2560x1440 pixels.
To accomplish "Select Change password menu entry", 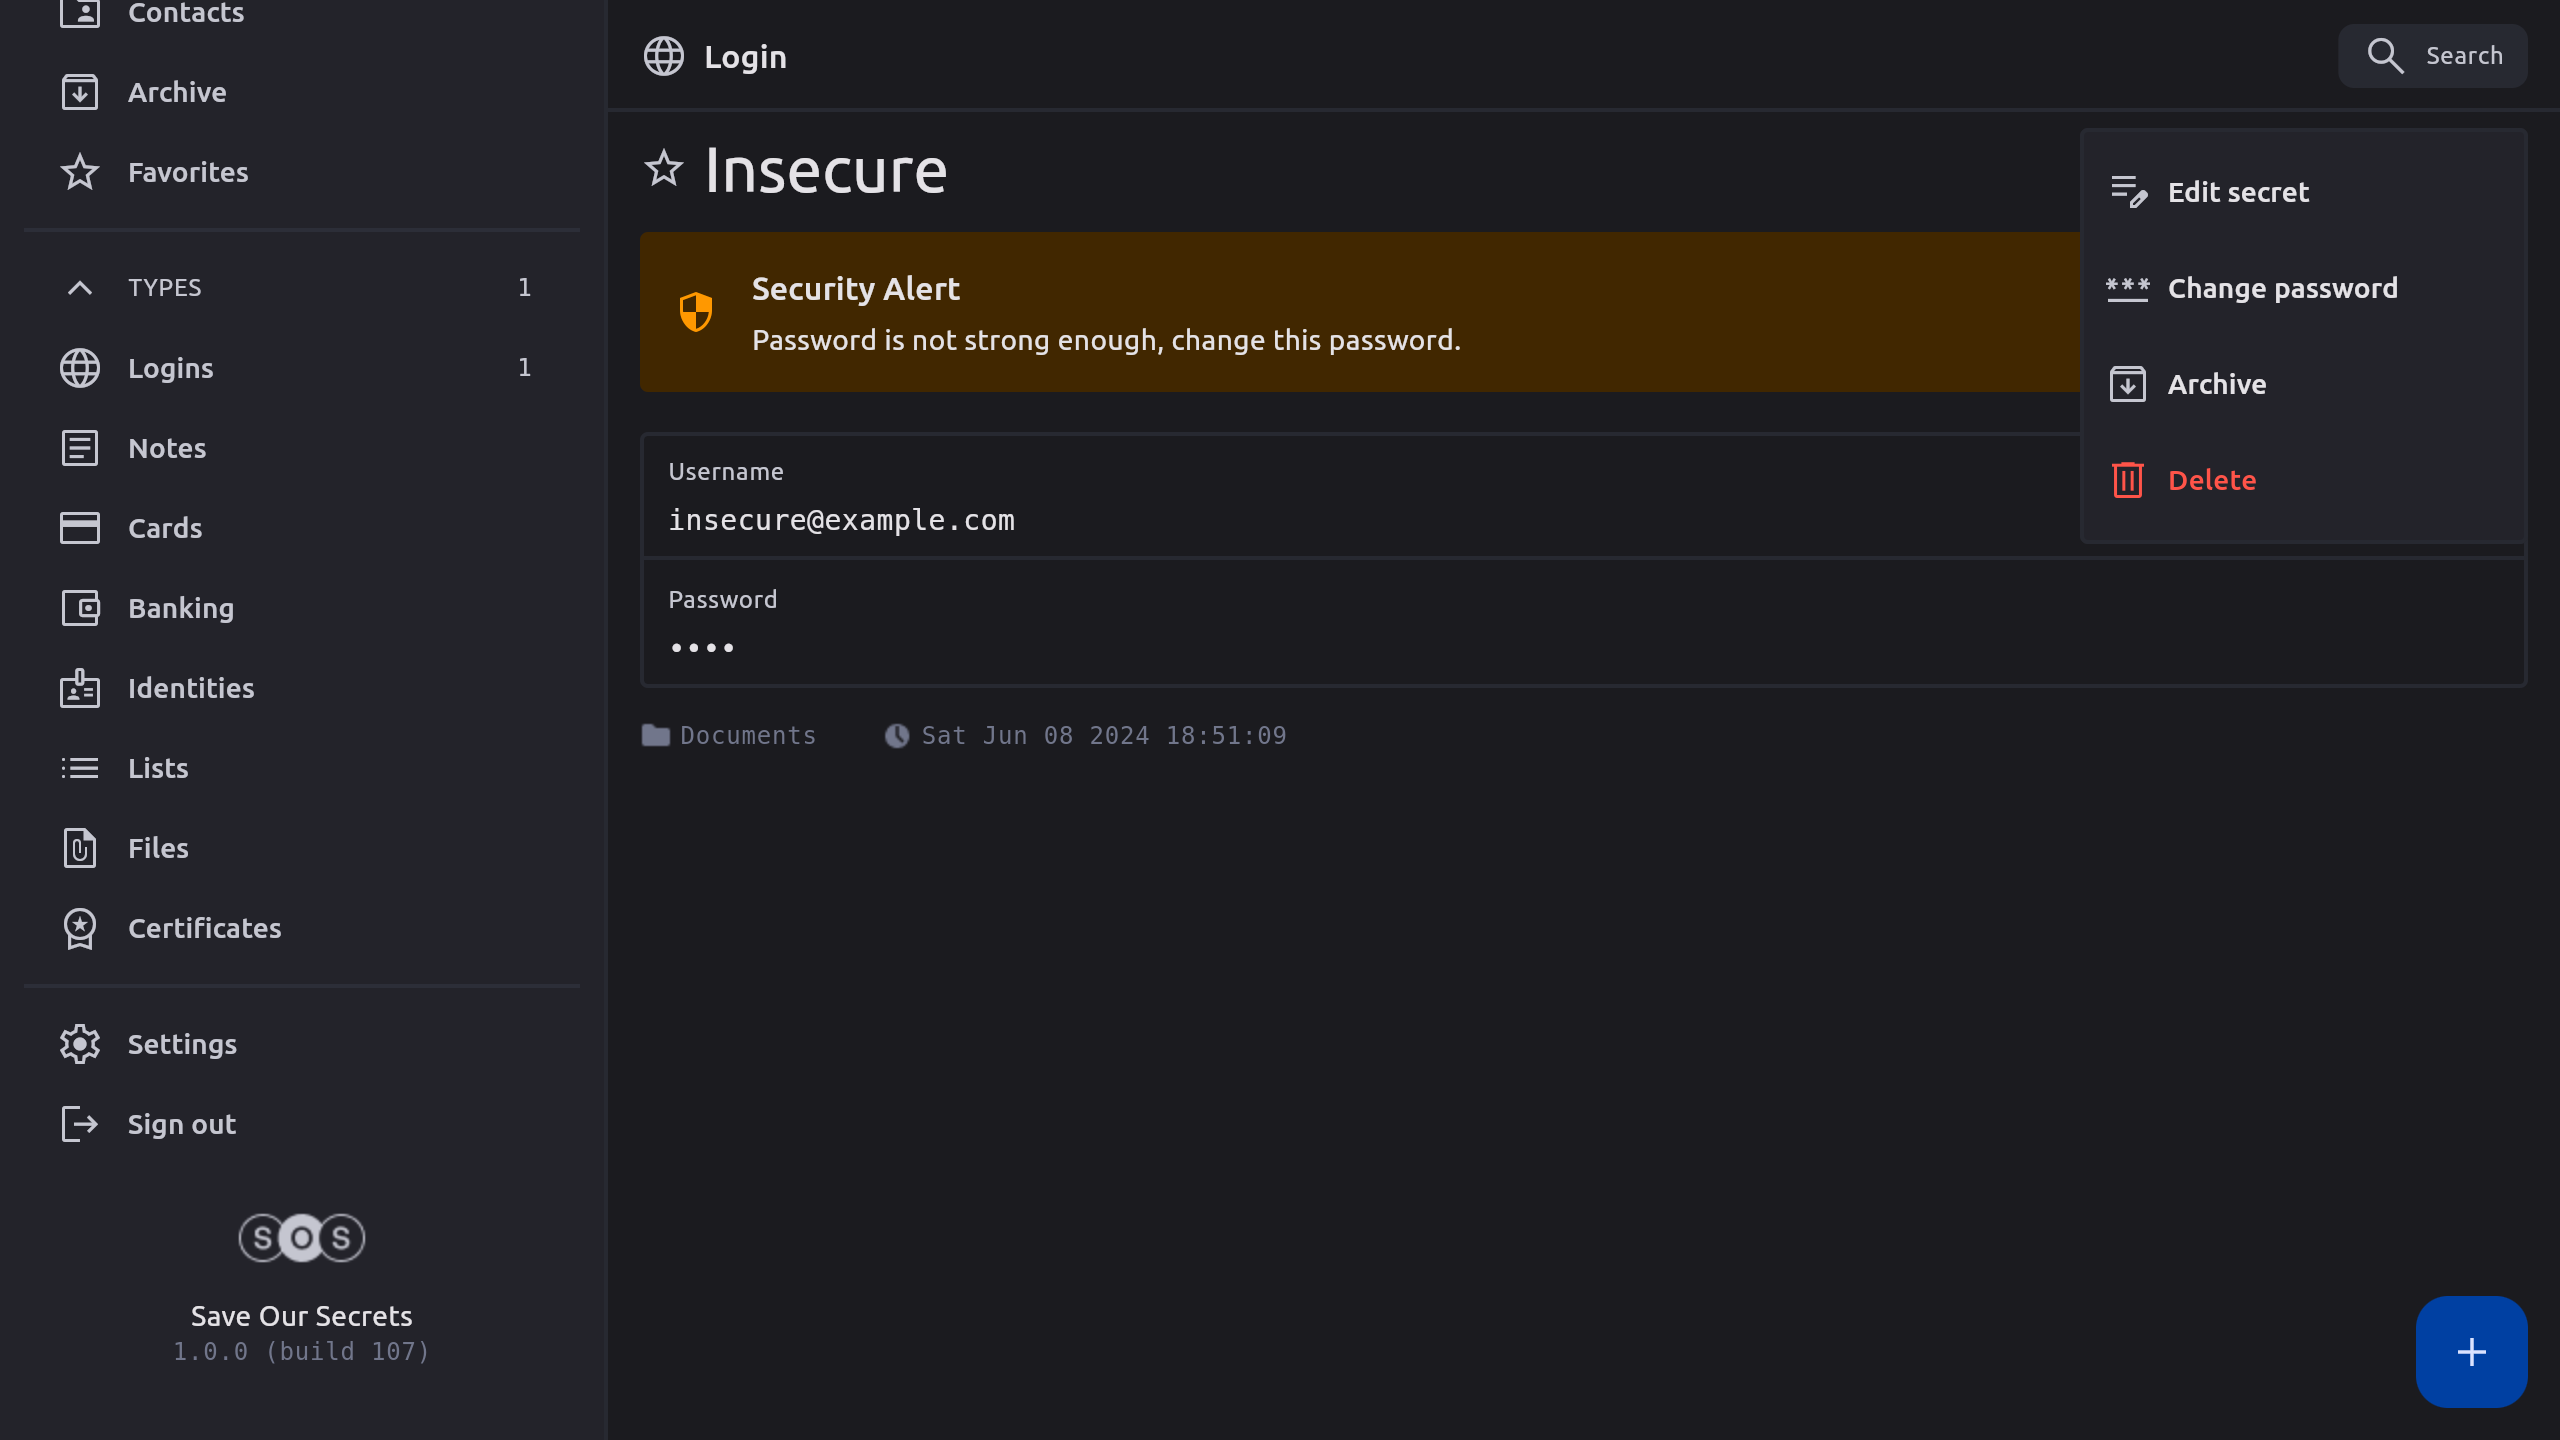I will click(x=2282, y=288).
